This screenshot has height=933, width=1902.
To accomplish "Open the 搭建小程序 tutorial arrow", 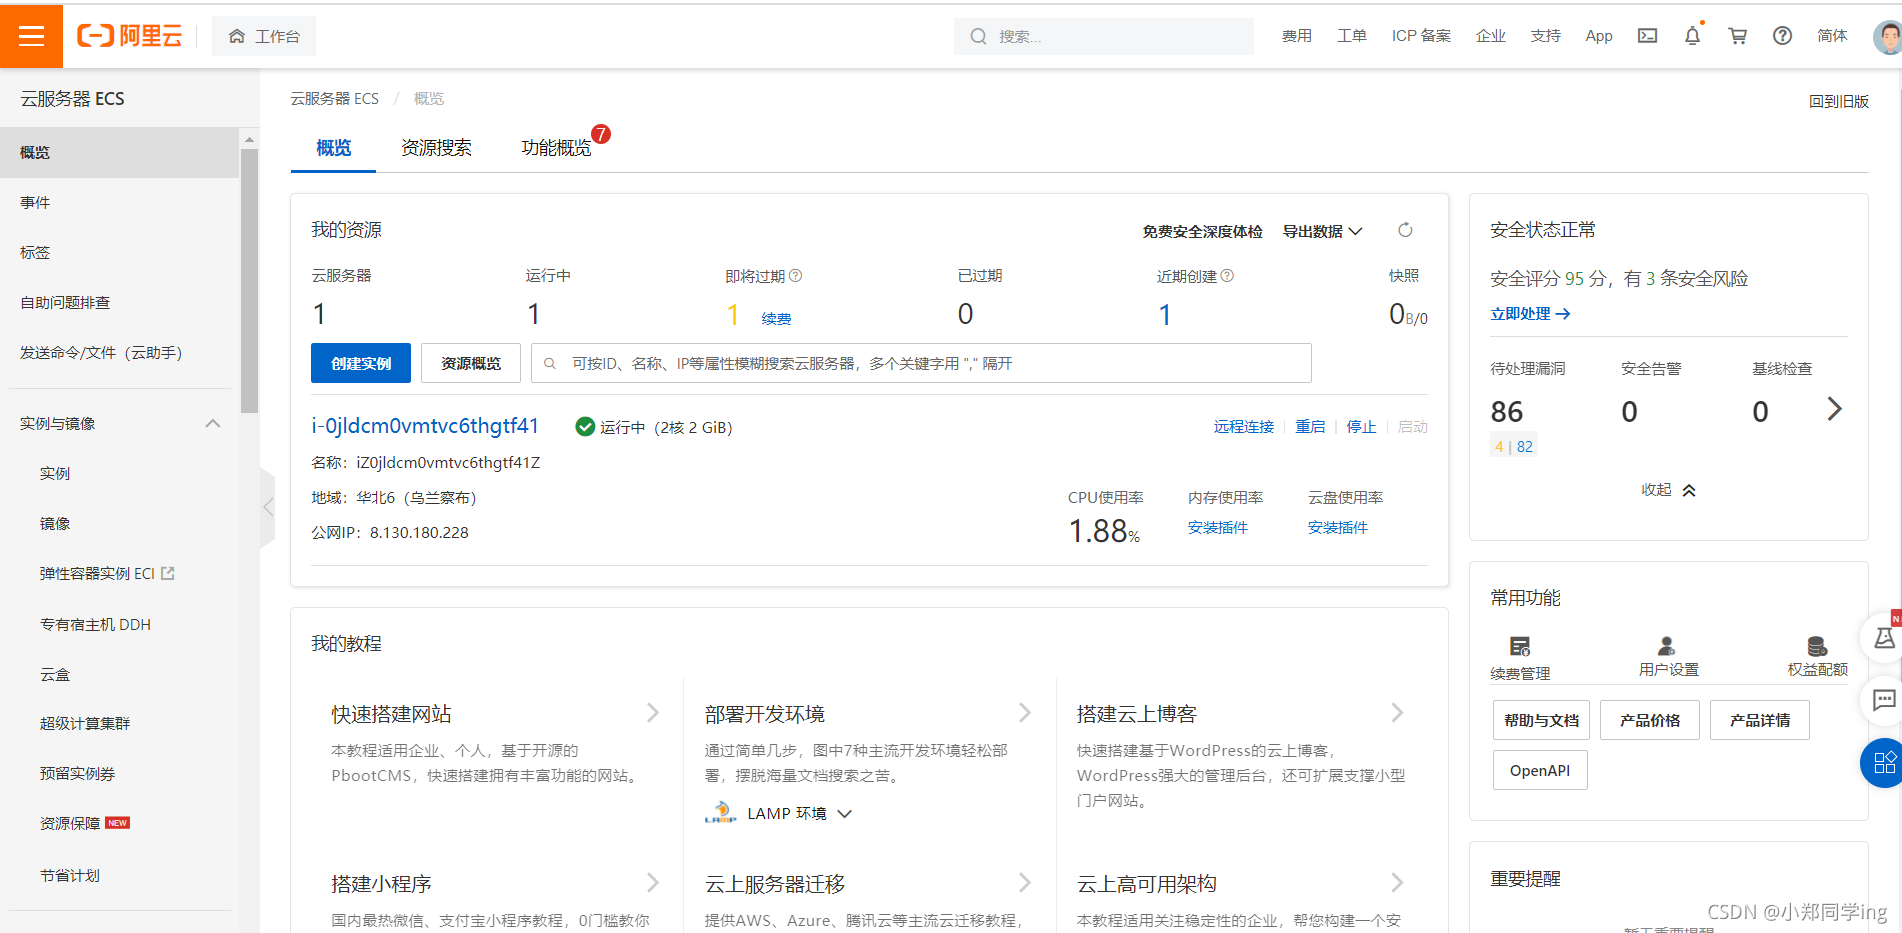I will click(x=653, y=883).
